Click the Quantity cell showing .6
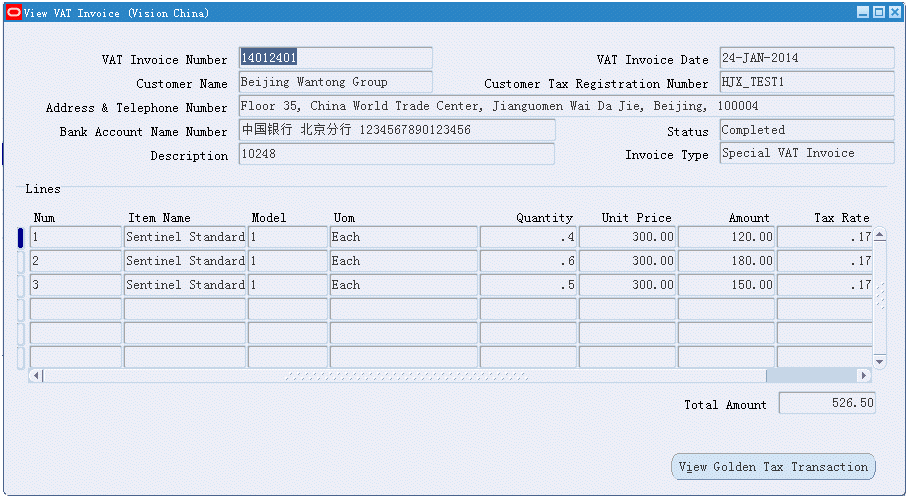 point(528,261)
